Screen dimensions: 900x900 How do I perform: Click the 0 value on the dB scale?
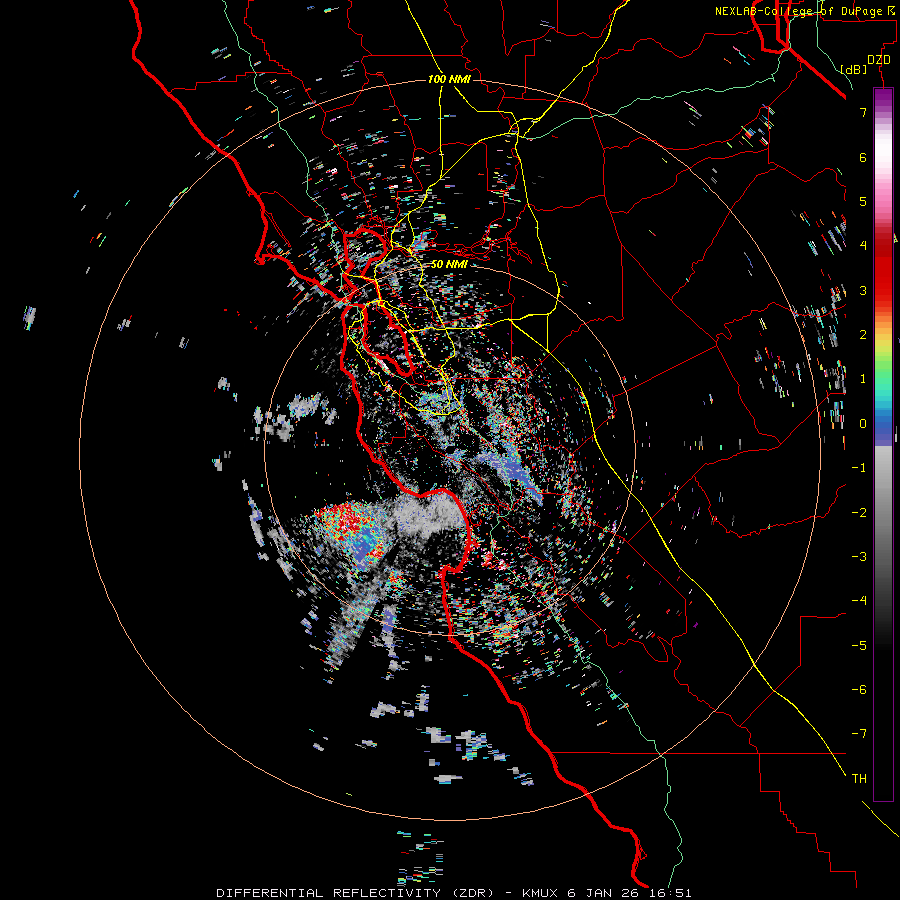click(x=863, y=424)
